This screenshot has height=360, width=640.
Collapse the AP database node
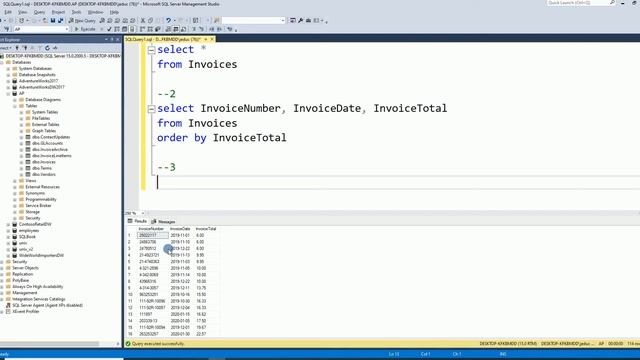pyautogui.click(x=8, y=93)
